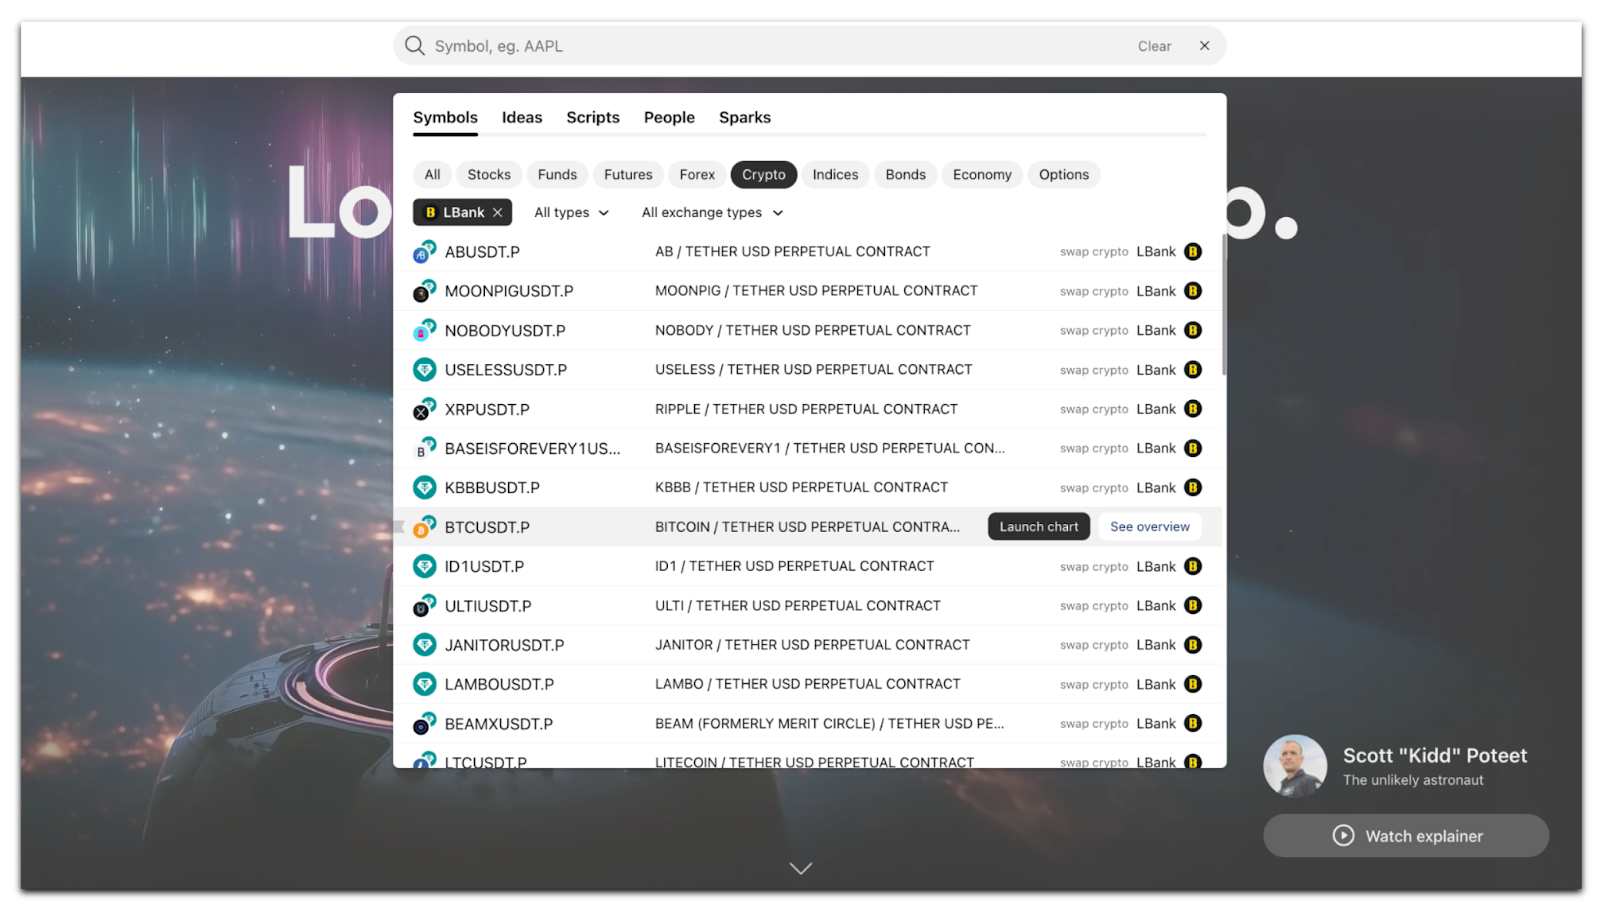Click the BASEISFOREVERY1US... coin icon
The image size is (1600, 907).
pos(425,448)
